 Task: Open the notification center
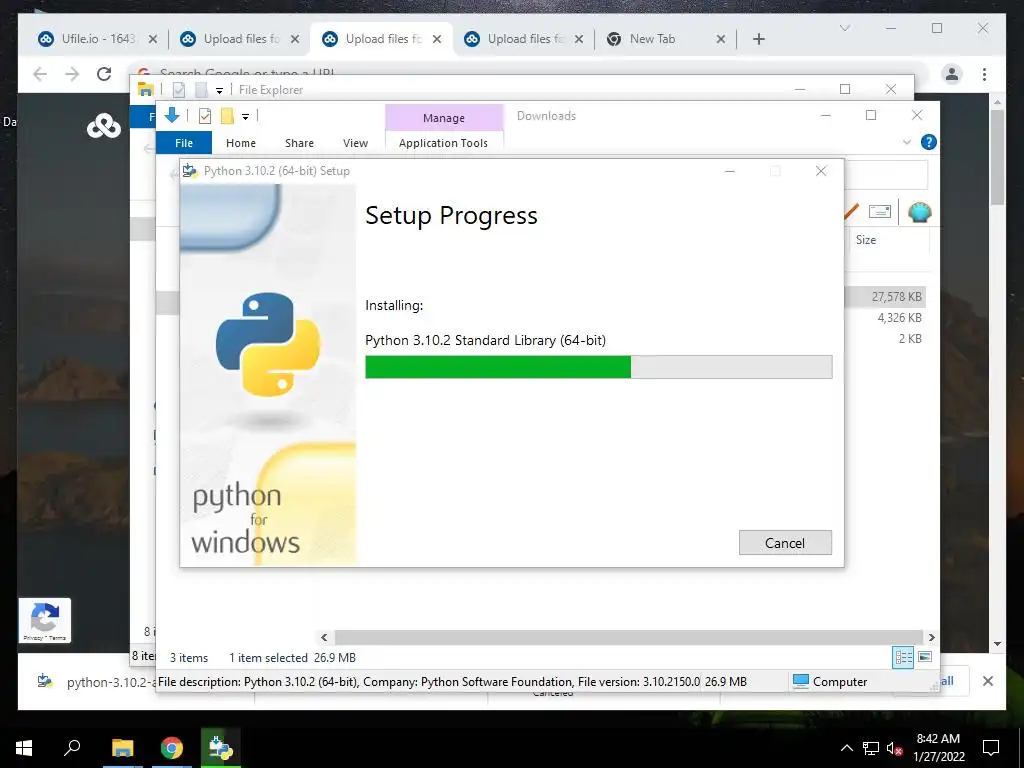991,748
